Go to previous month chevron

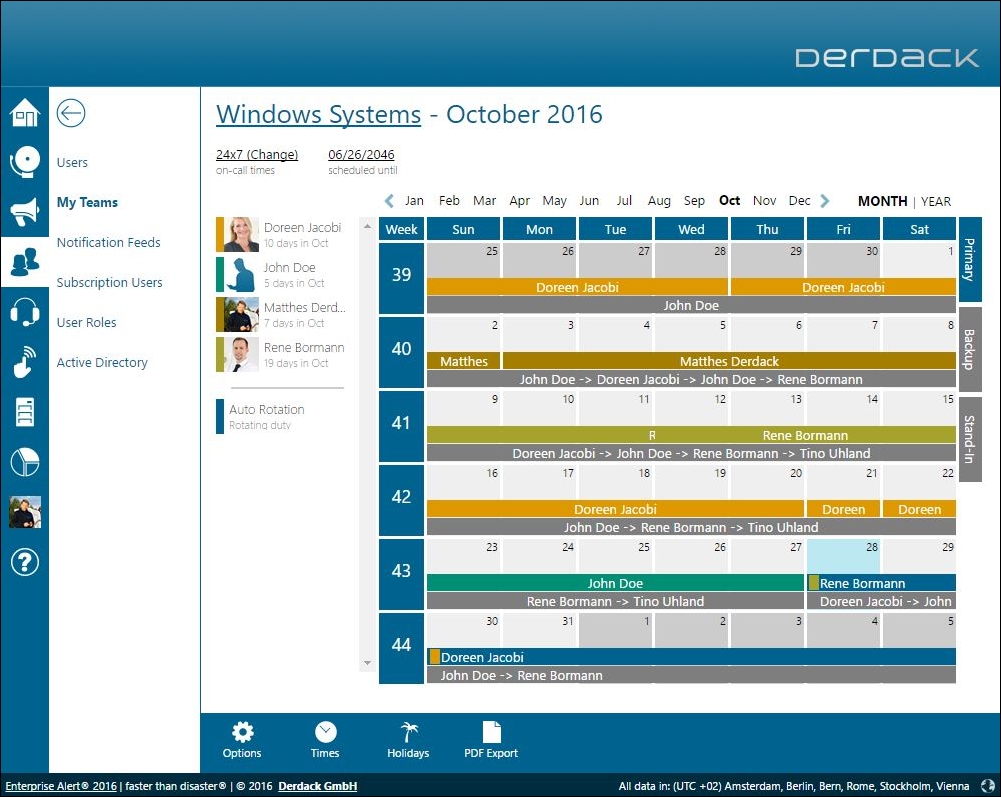pyautogui.click(x=389, y=201)
